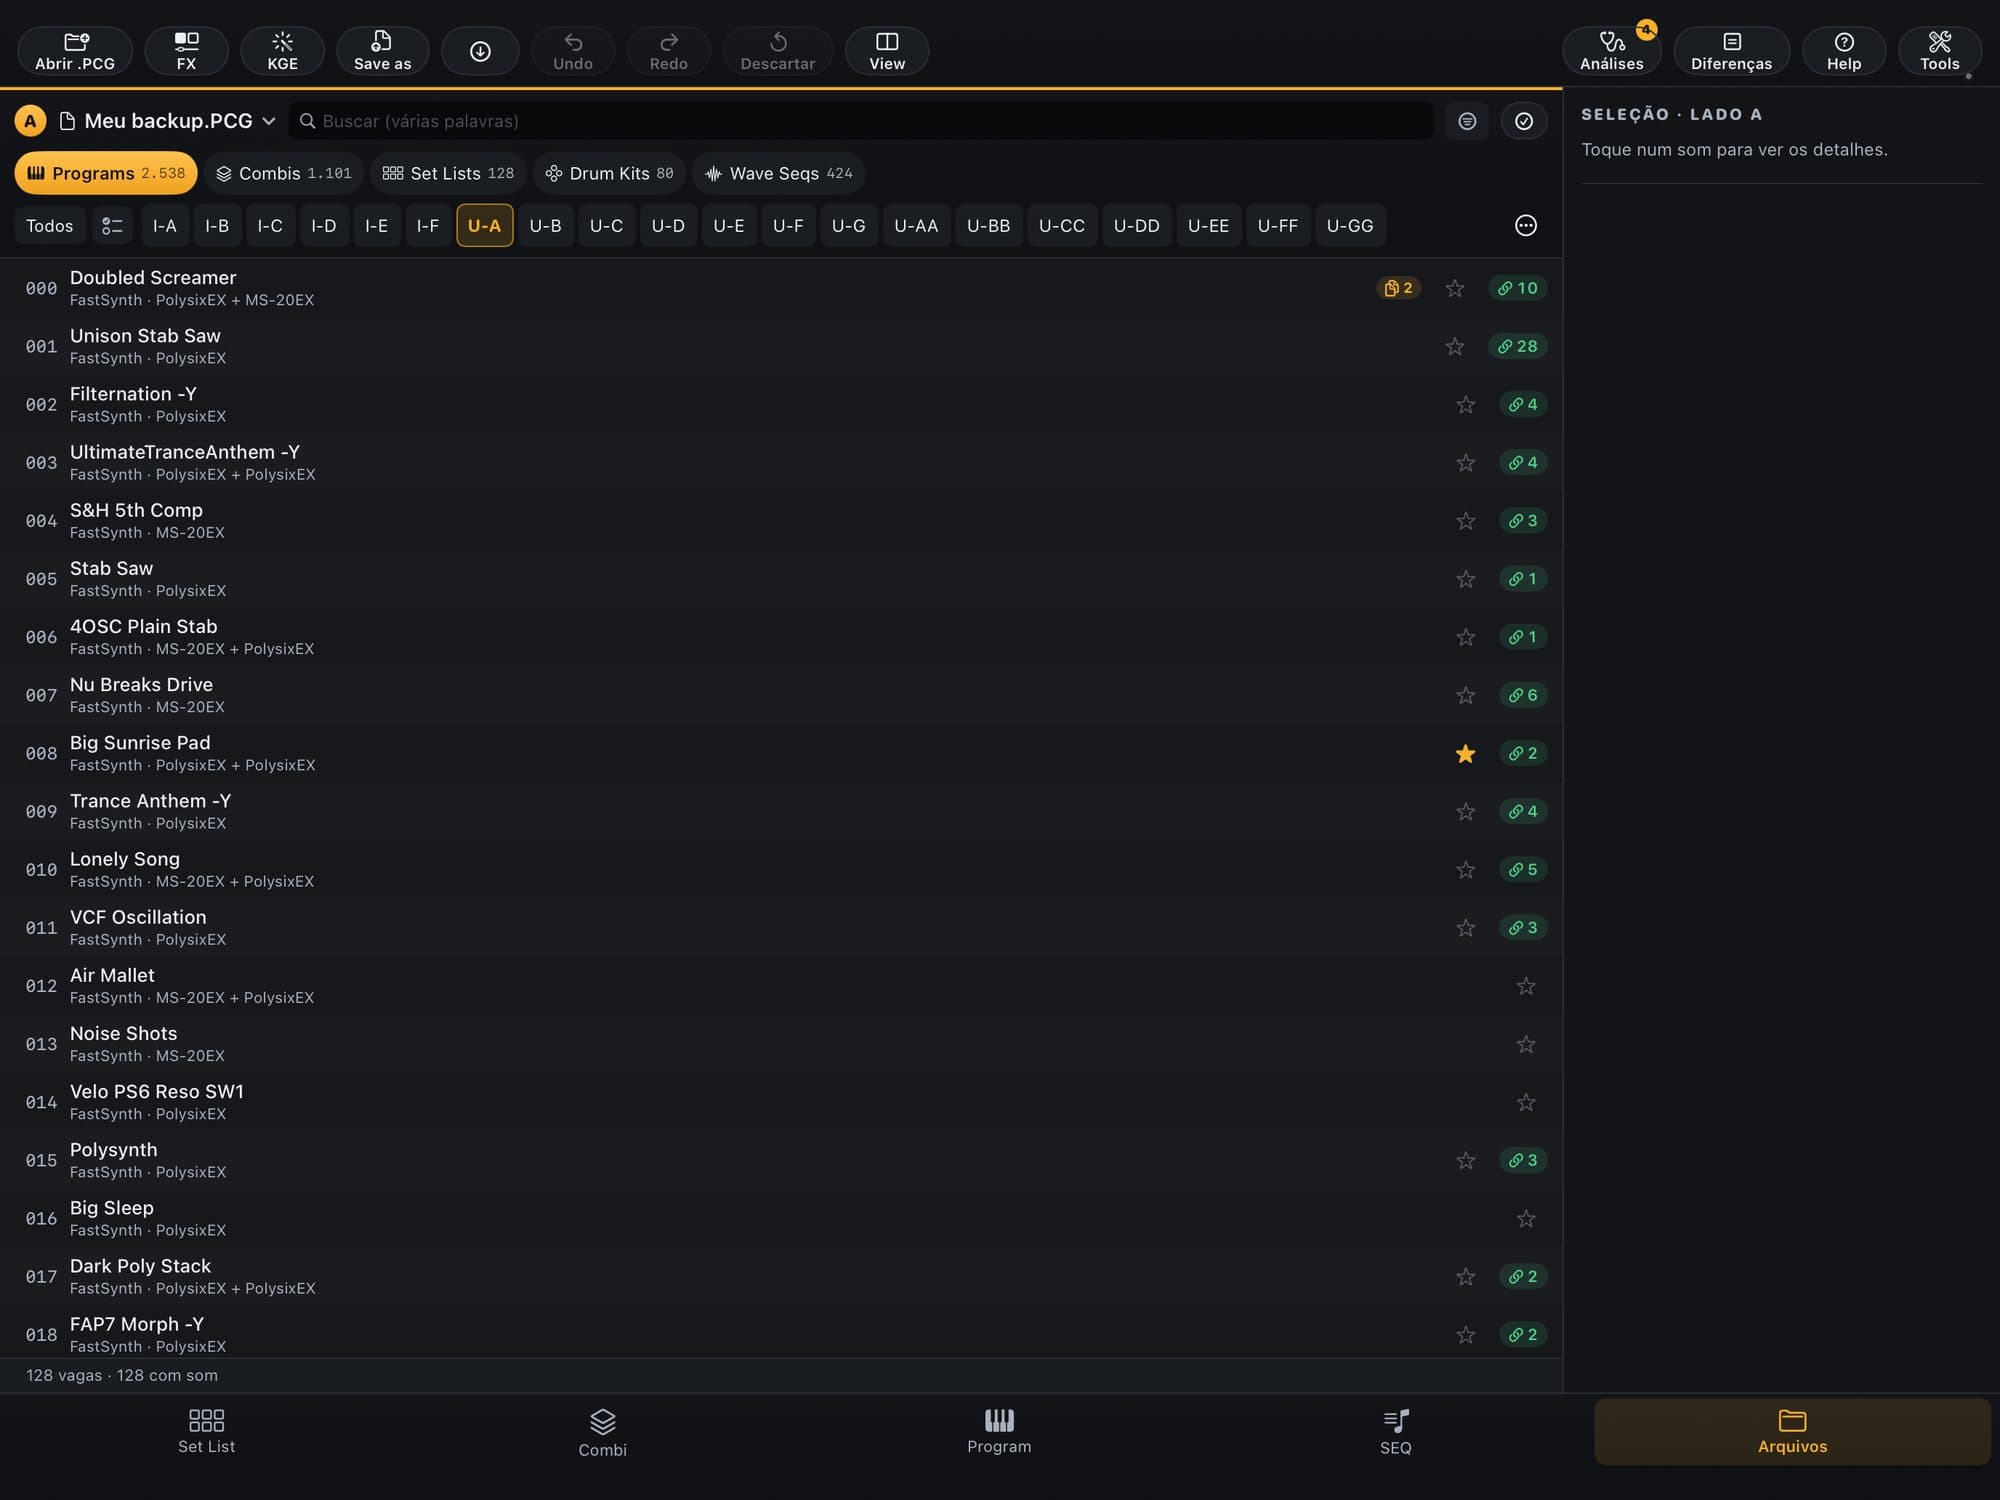Expand the Meu backup.PCG file dropdown
Image resolution: width=2000 pixels, height=1500 pixels.
click(168, 121)
